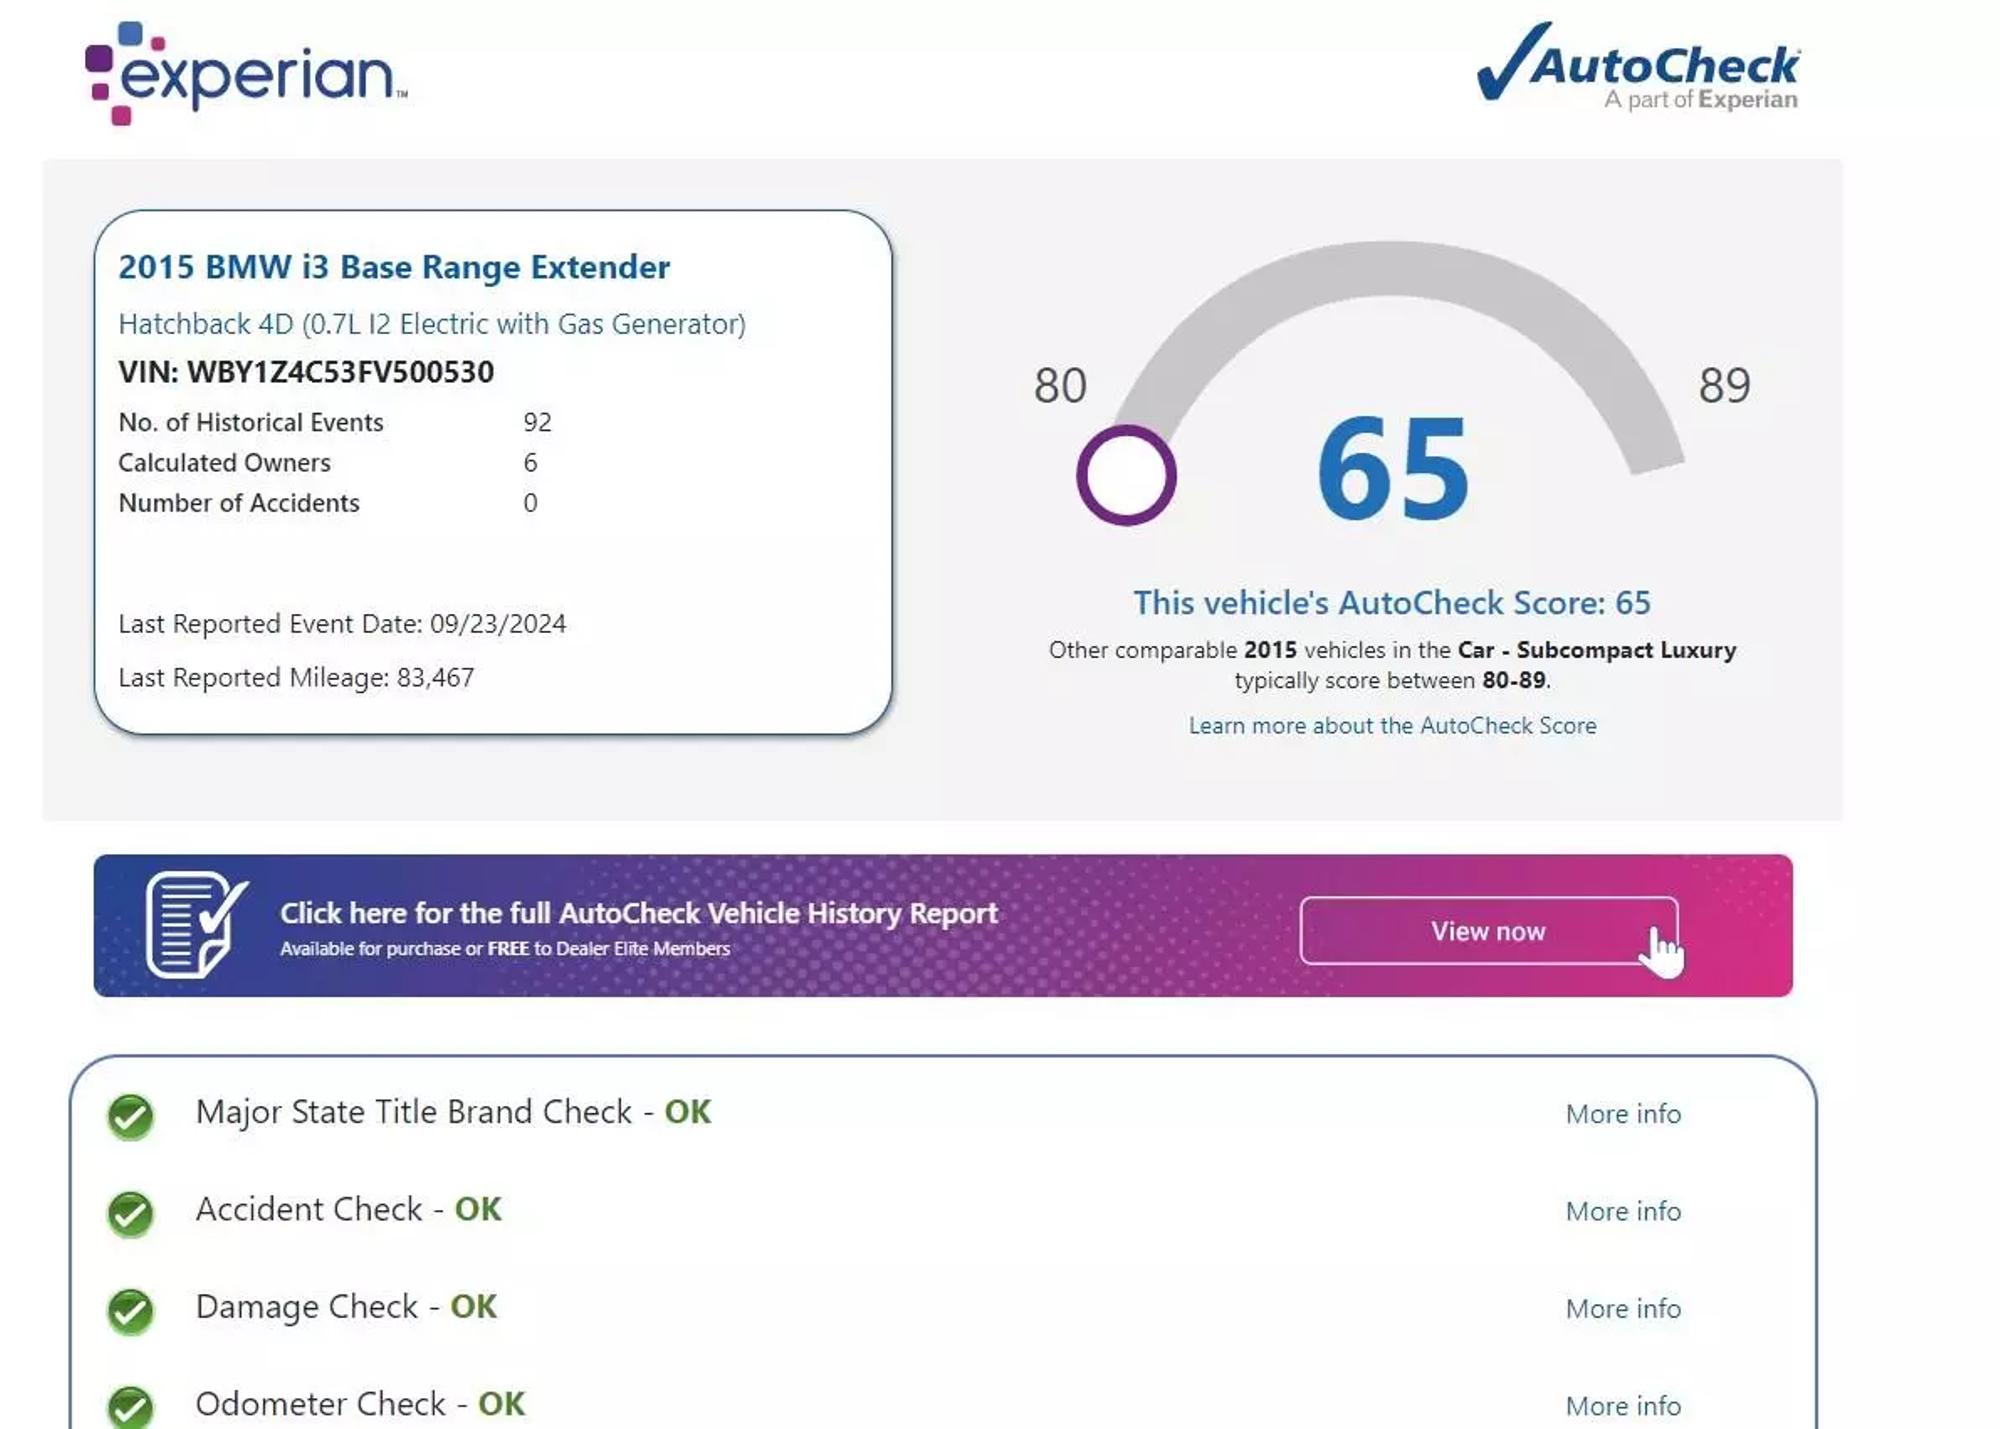Click Available for purchase or FREE subtext

505,949
